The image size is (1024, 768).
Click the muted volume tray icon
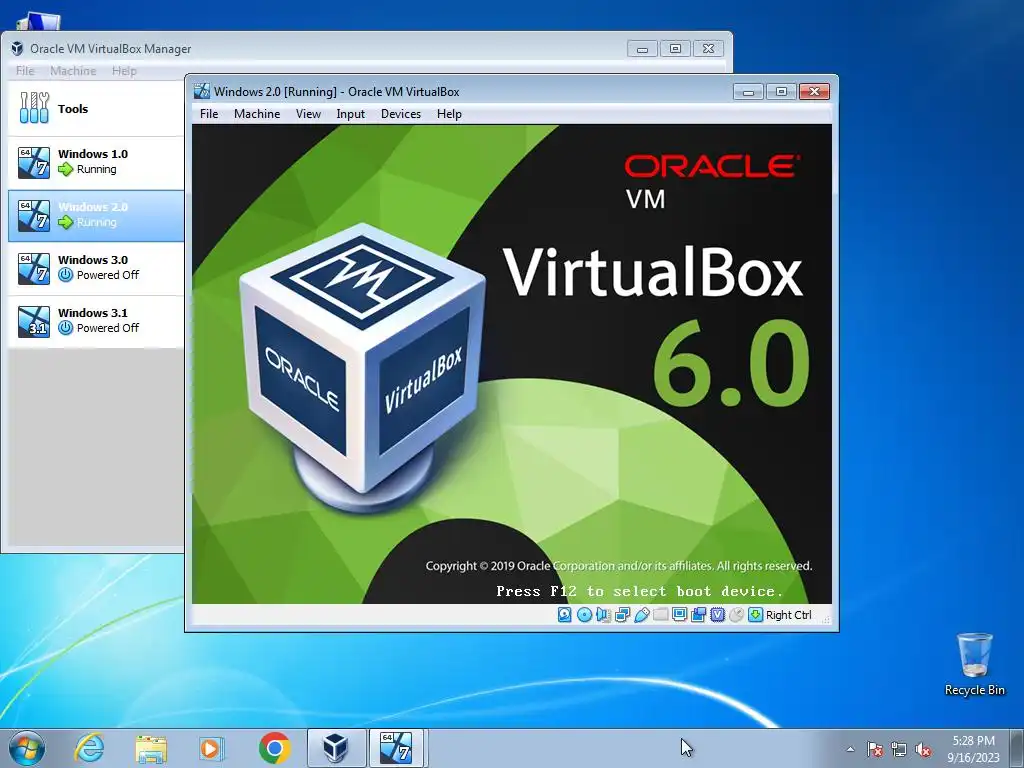[x=923, y=749]
